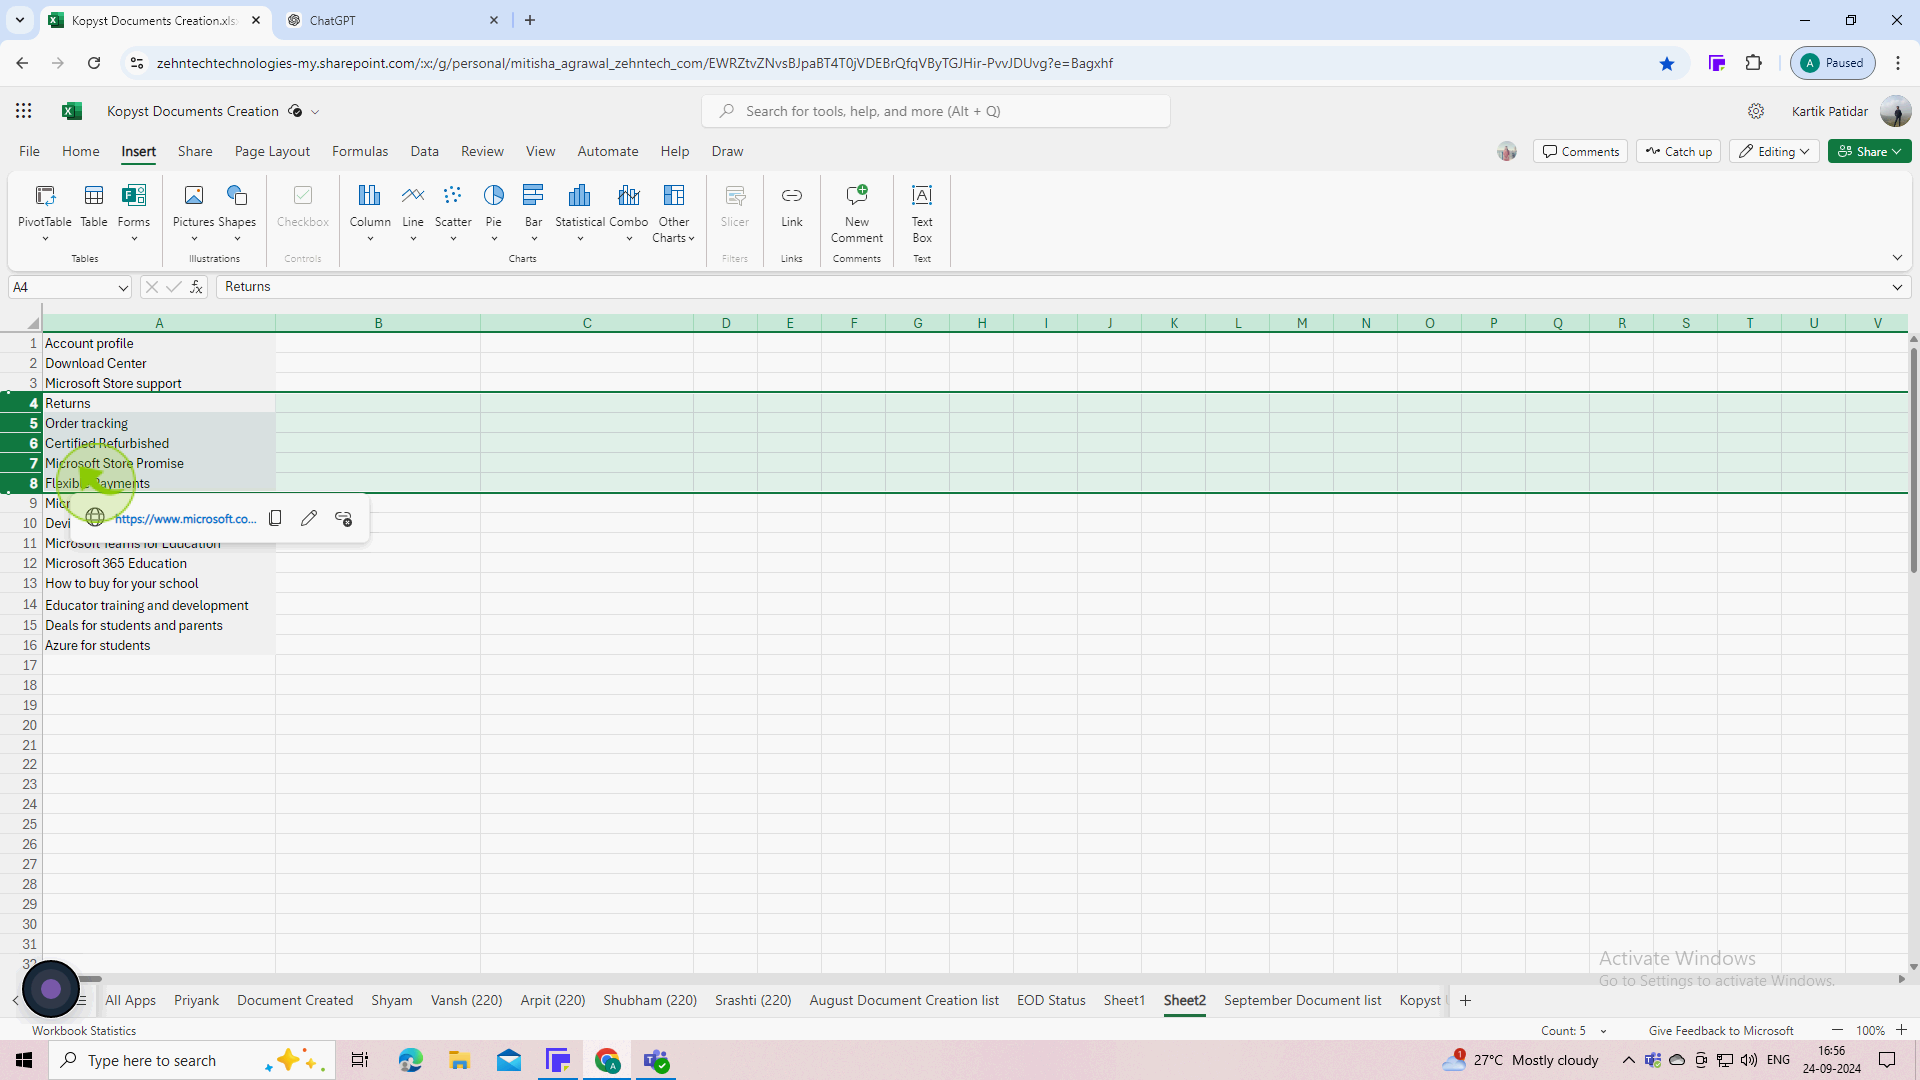Switch to the Home tab

pos(81,151)
